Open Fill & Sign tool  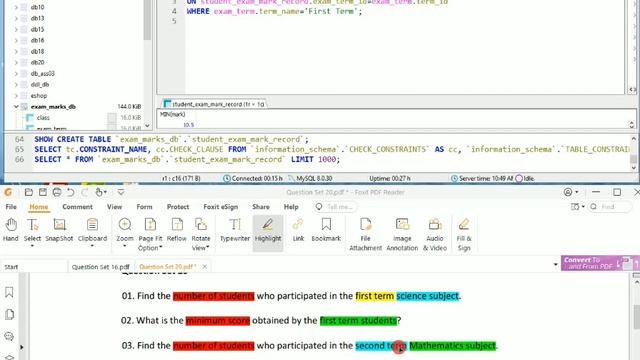tap(464, 234)
